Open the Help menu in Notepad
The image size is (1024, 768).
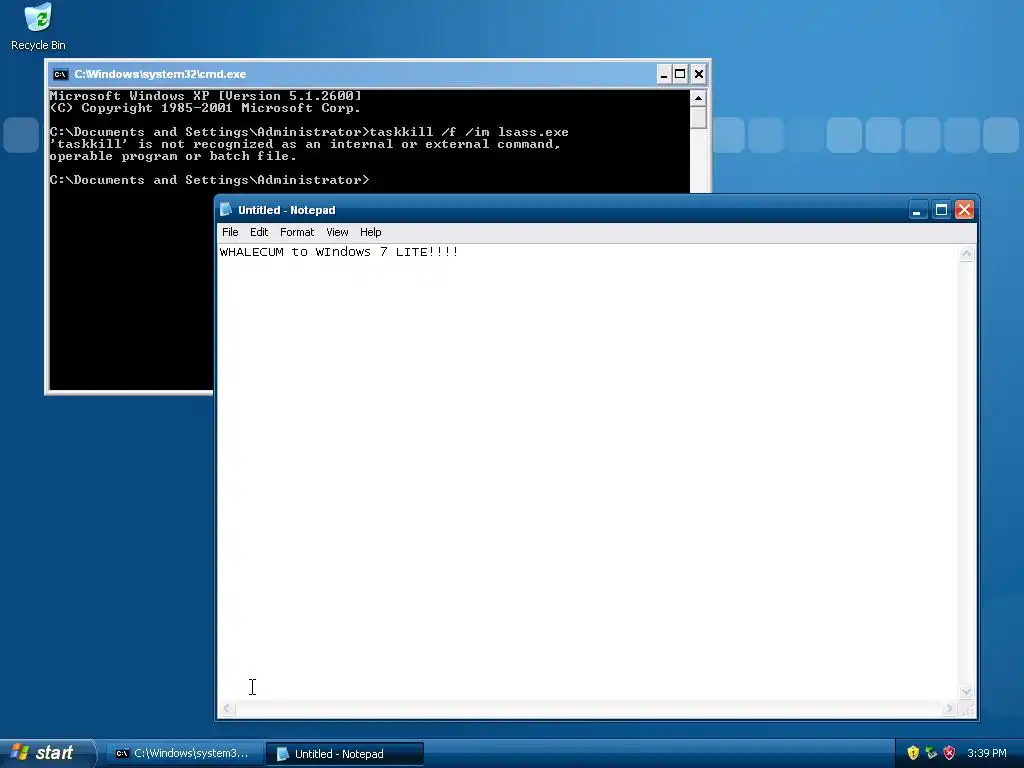pyautogui.click(x=370, y=232)
